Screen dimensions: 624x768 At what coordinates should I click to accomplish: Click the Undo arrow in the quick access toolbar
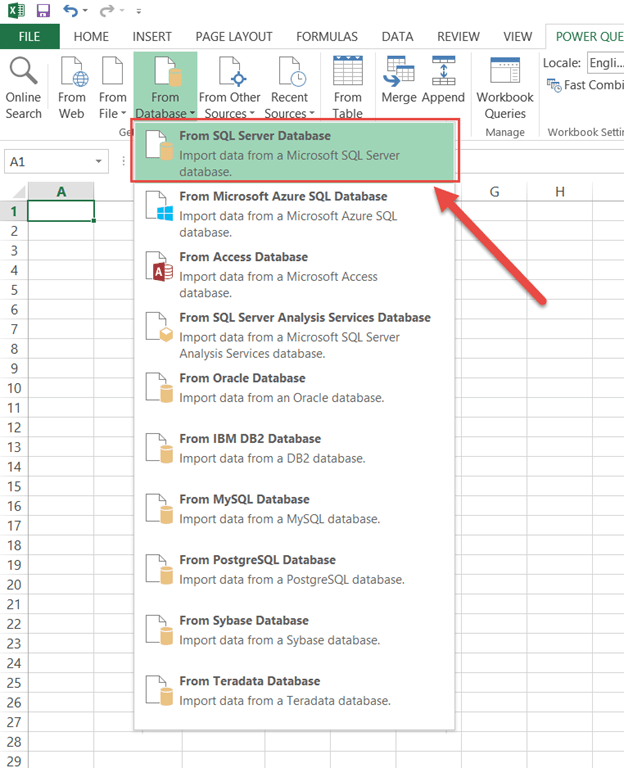[x=70, y=11]
